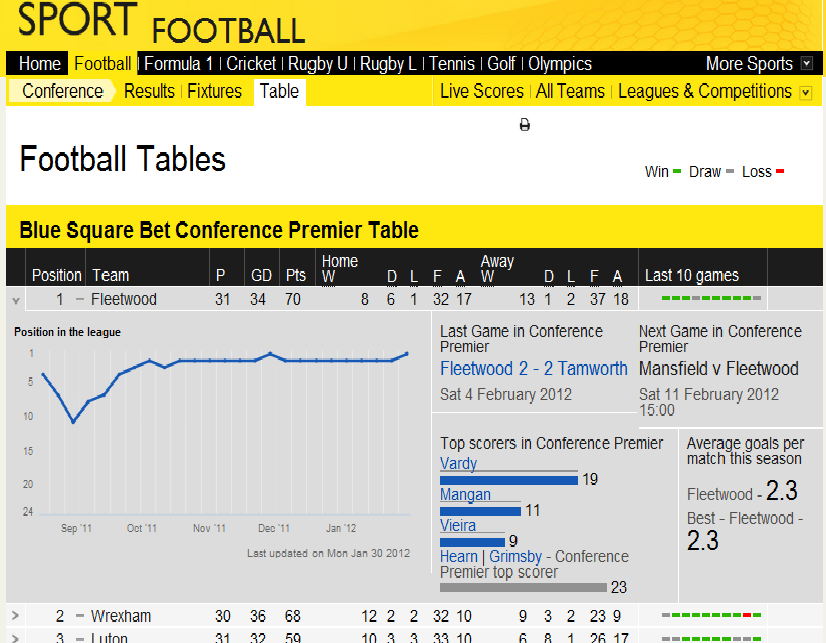
Task: Click the printer icon above the table
Action: click(525, 125)
